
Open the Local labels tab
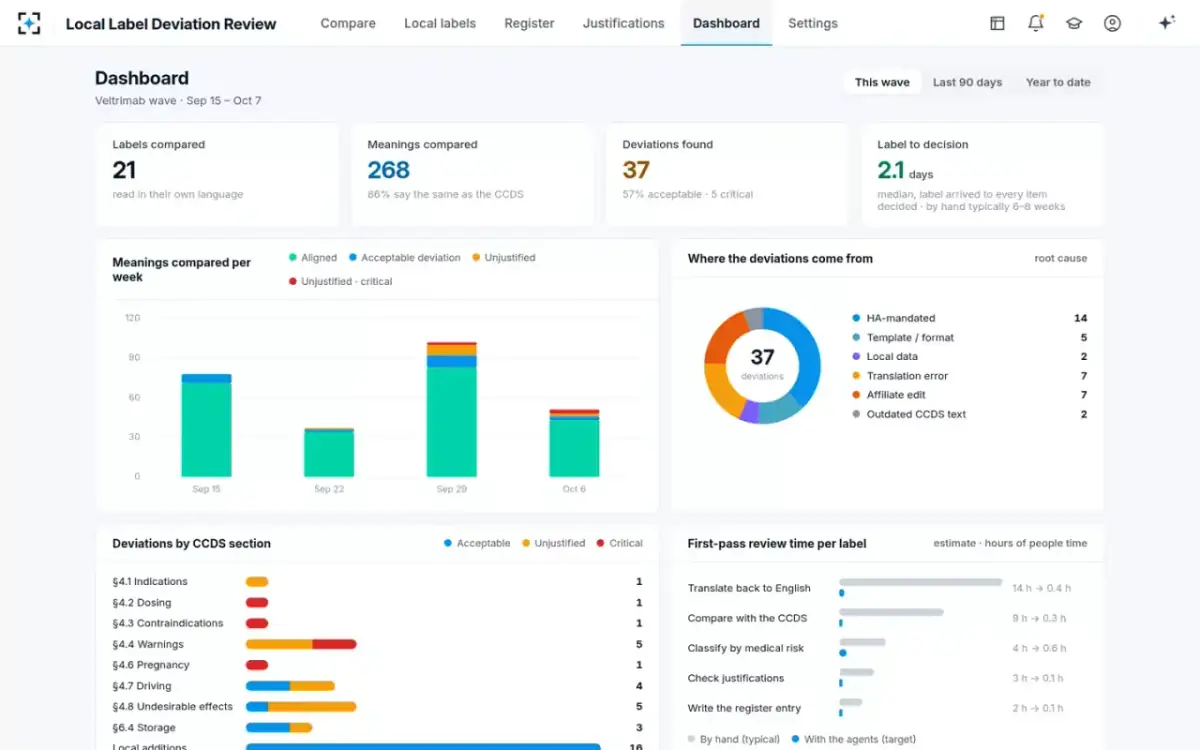tap(440, 23)
